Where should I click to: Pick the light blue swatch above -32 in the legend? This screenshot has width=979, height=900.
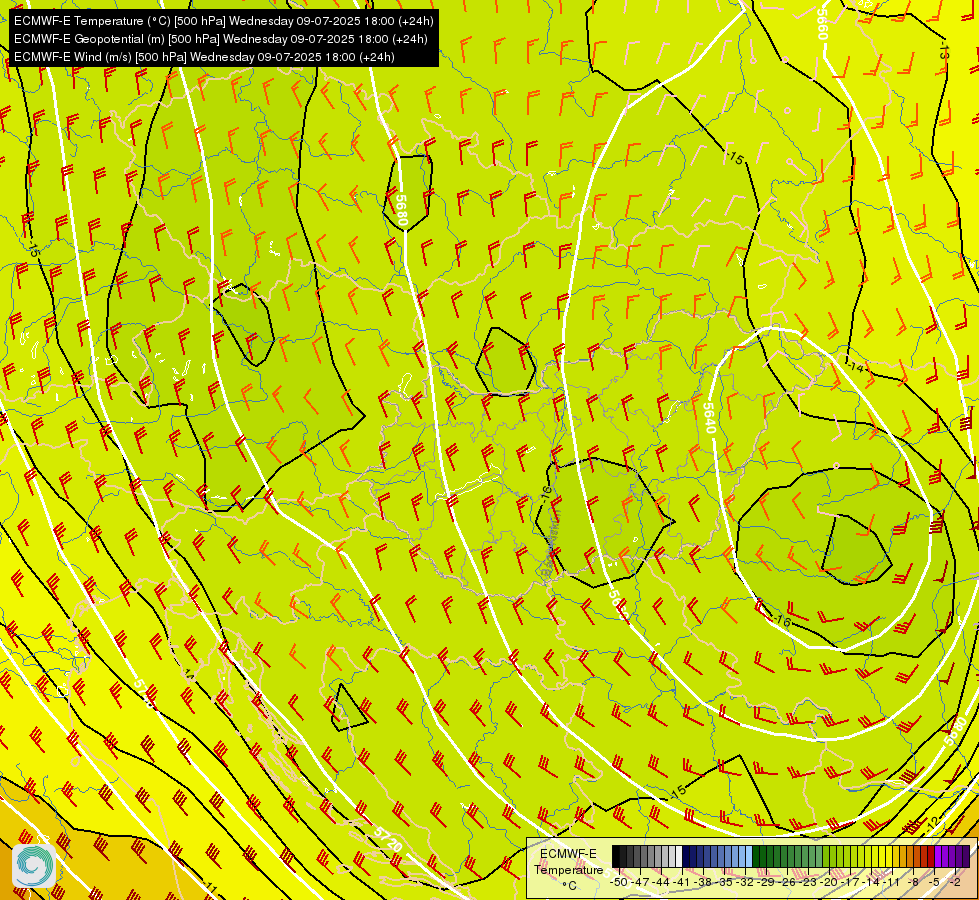(x=749, y=856)
